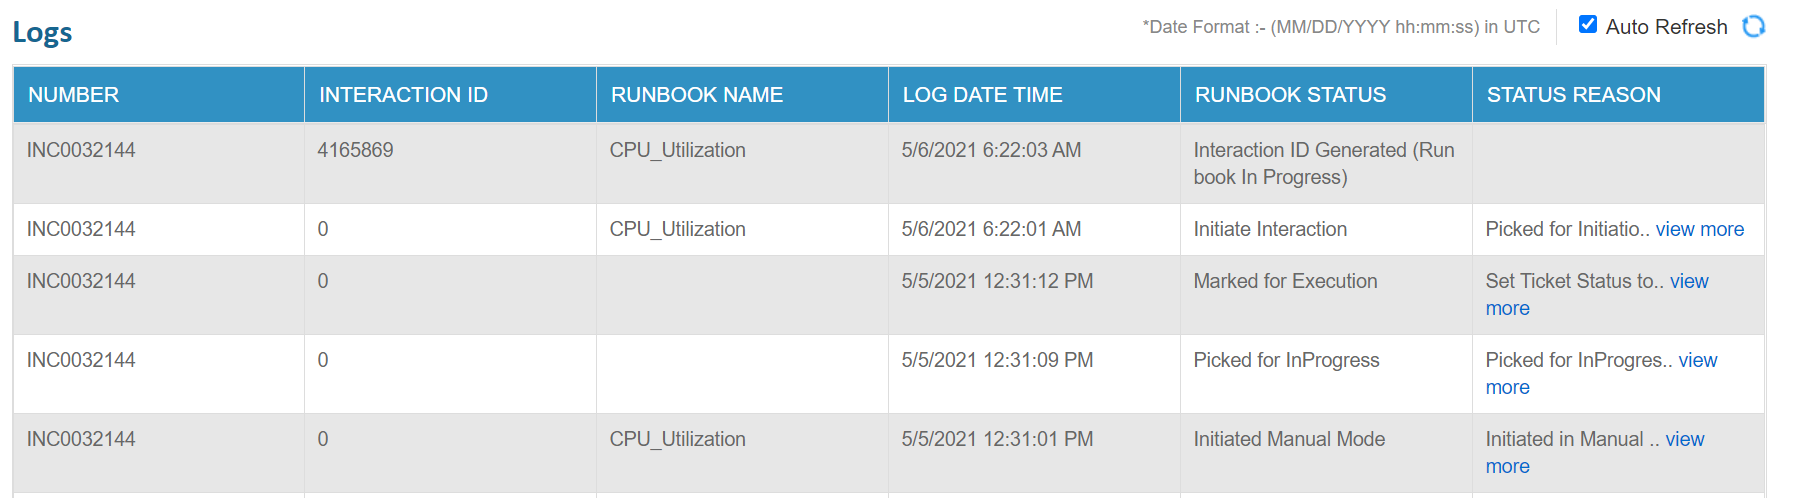Click the LOG DATE TIME column header

pyautogui.click(x=982, y=95)
